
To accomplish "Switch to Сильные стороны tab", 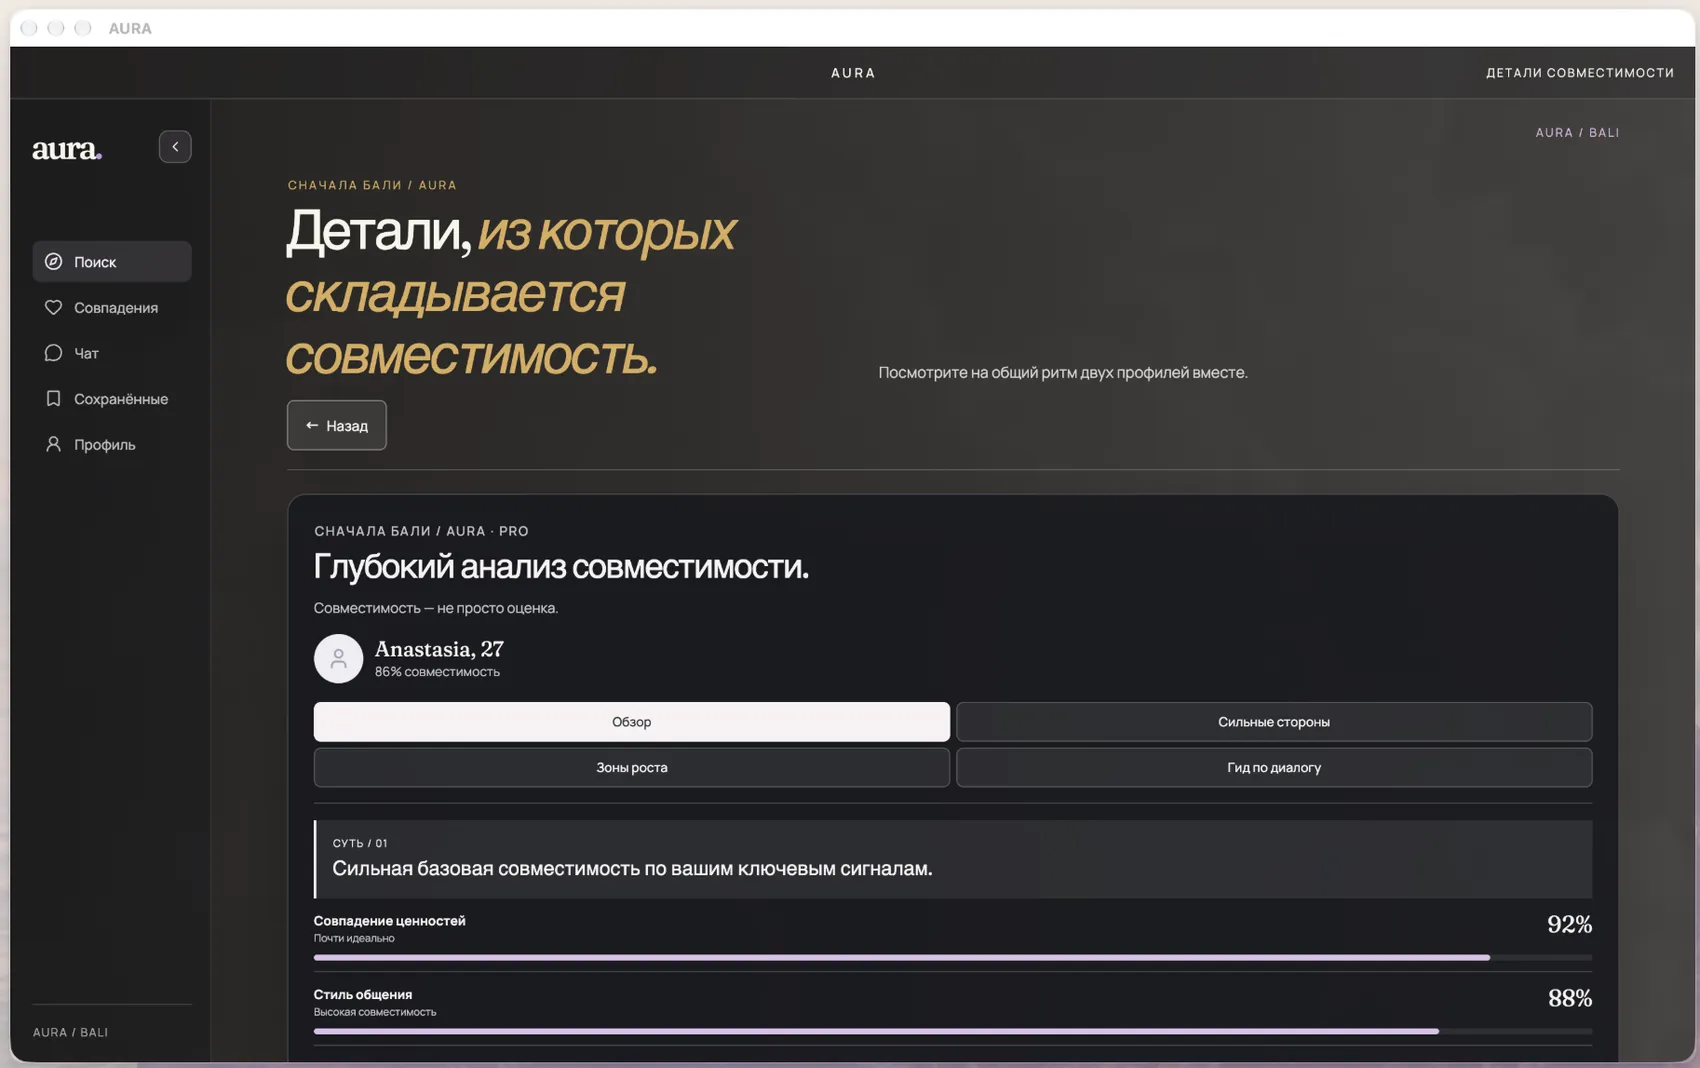I will pyautogui.click(x=1274, y=722).
